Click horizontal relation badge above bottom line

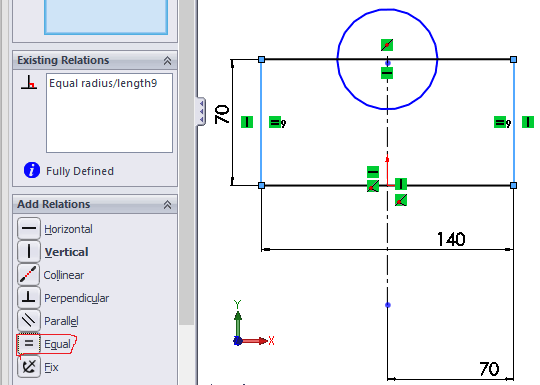pos(373,172)
